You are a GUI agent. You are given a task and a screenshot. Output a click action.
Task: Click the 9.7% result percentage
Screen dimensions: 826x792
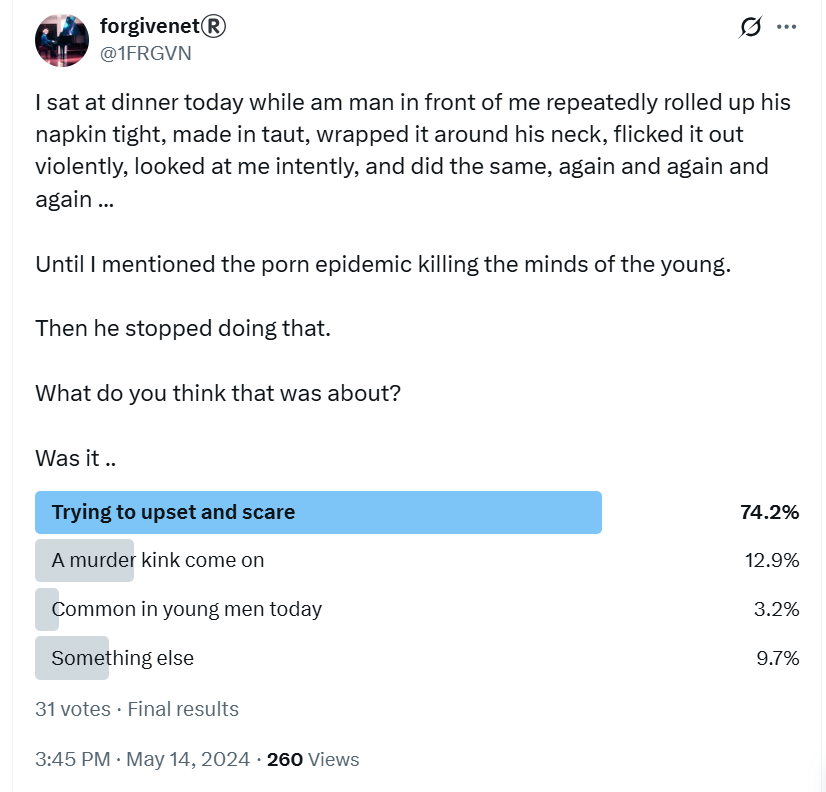pos(778,658)
